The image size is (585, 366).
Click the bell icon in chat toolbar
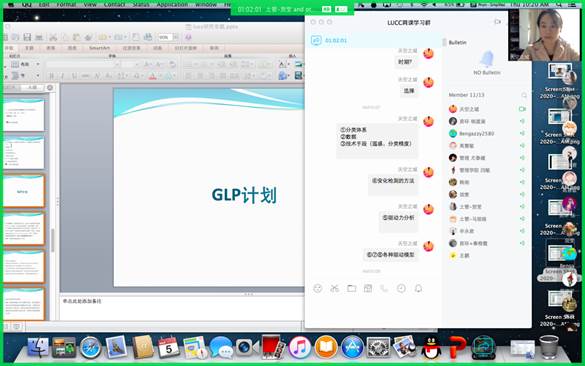(418, 288)
